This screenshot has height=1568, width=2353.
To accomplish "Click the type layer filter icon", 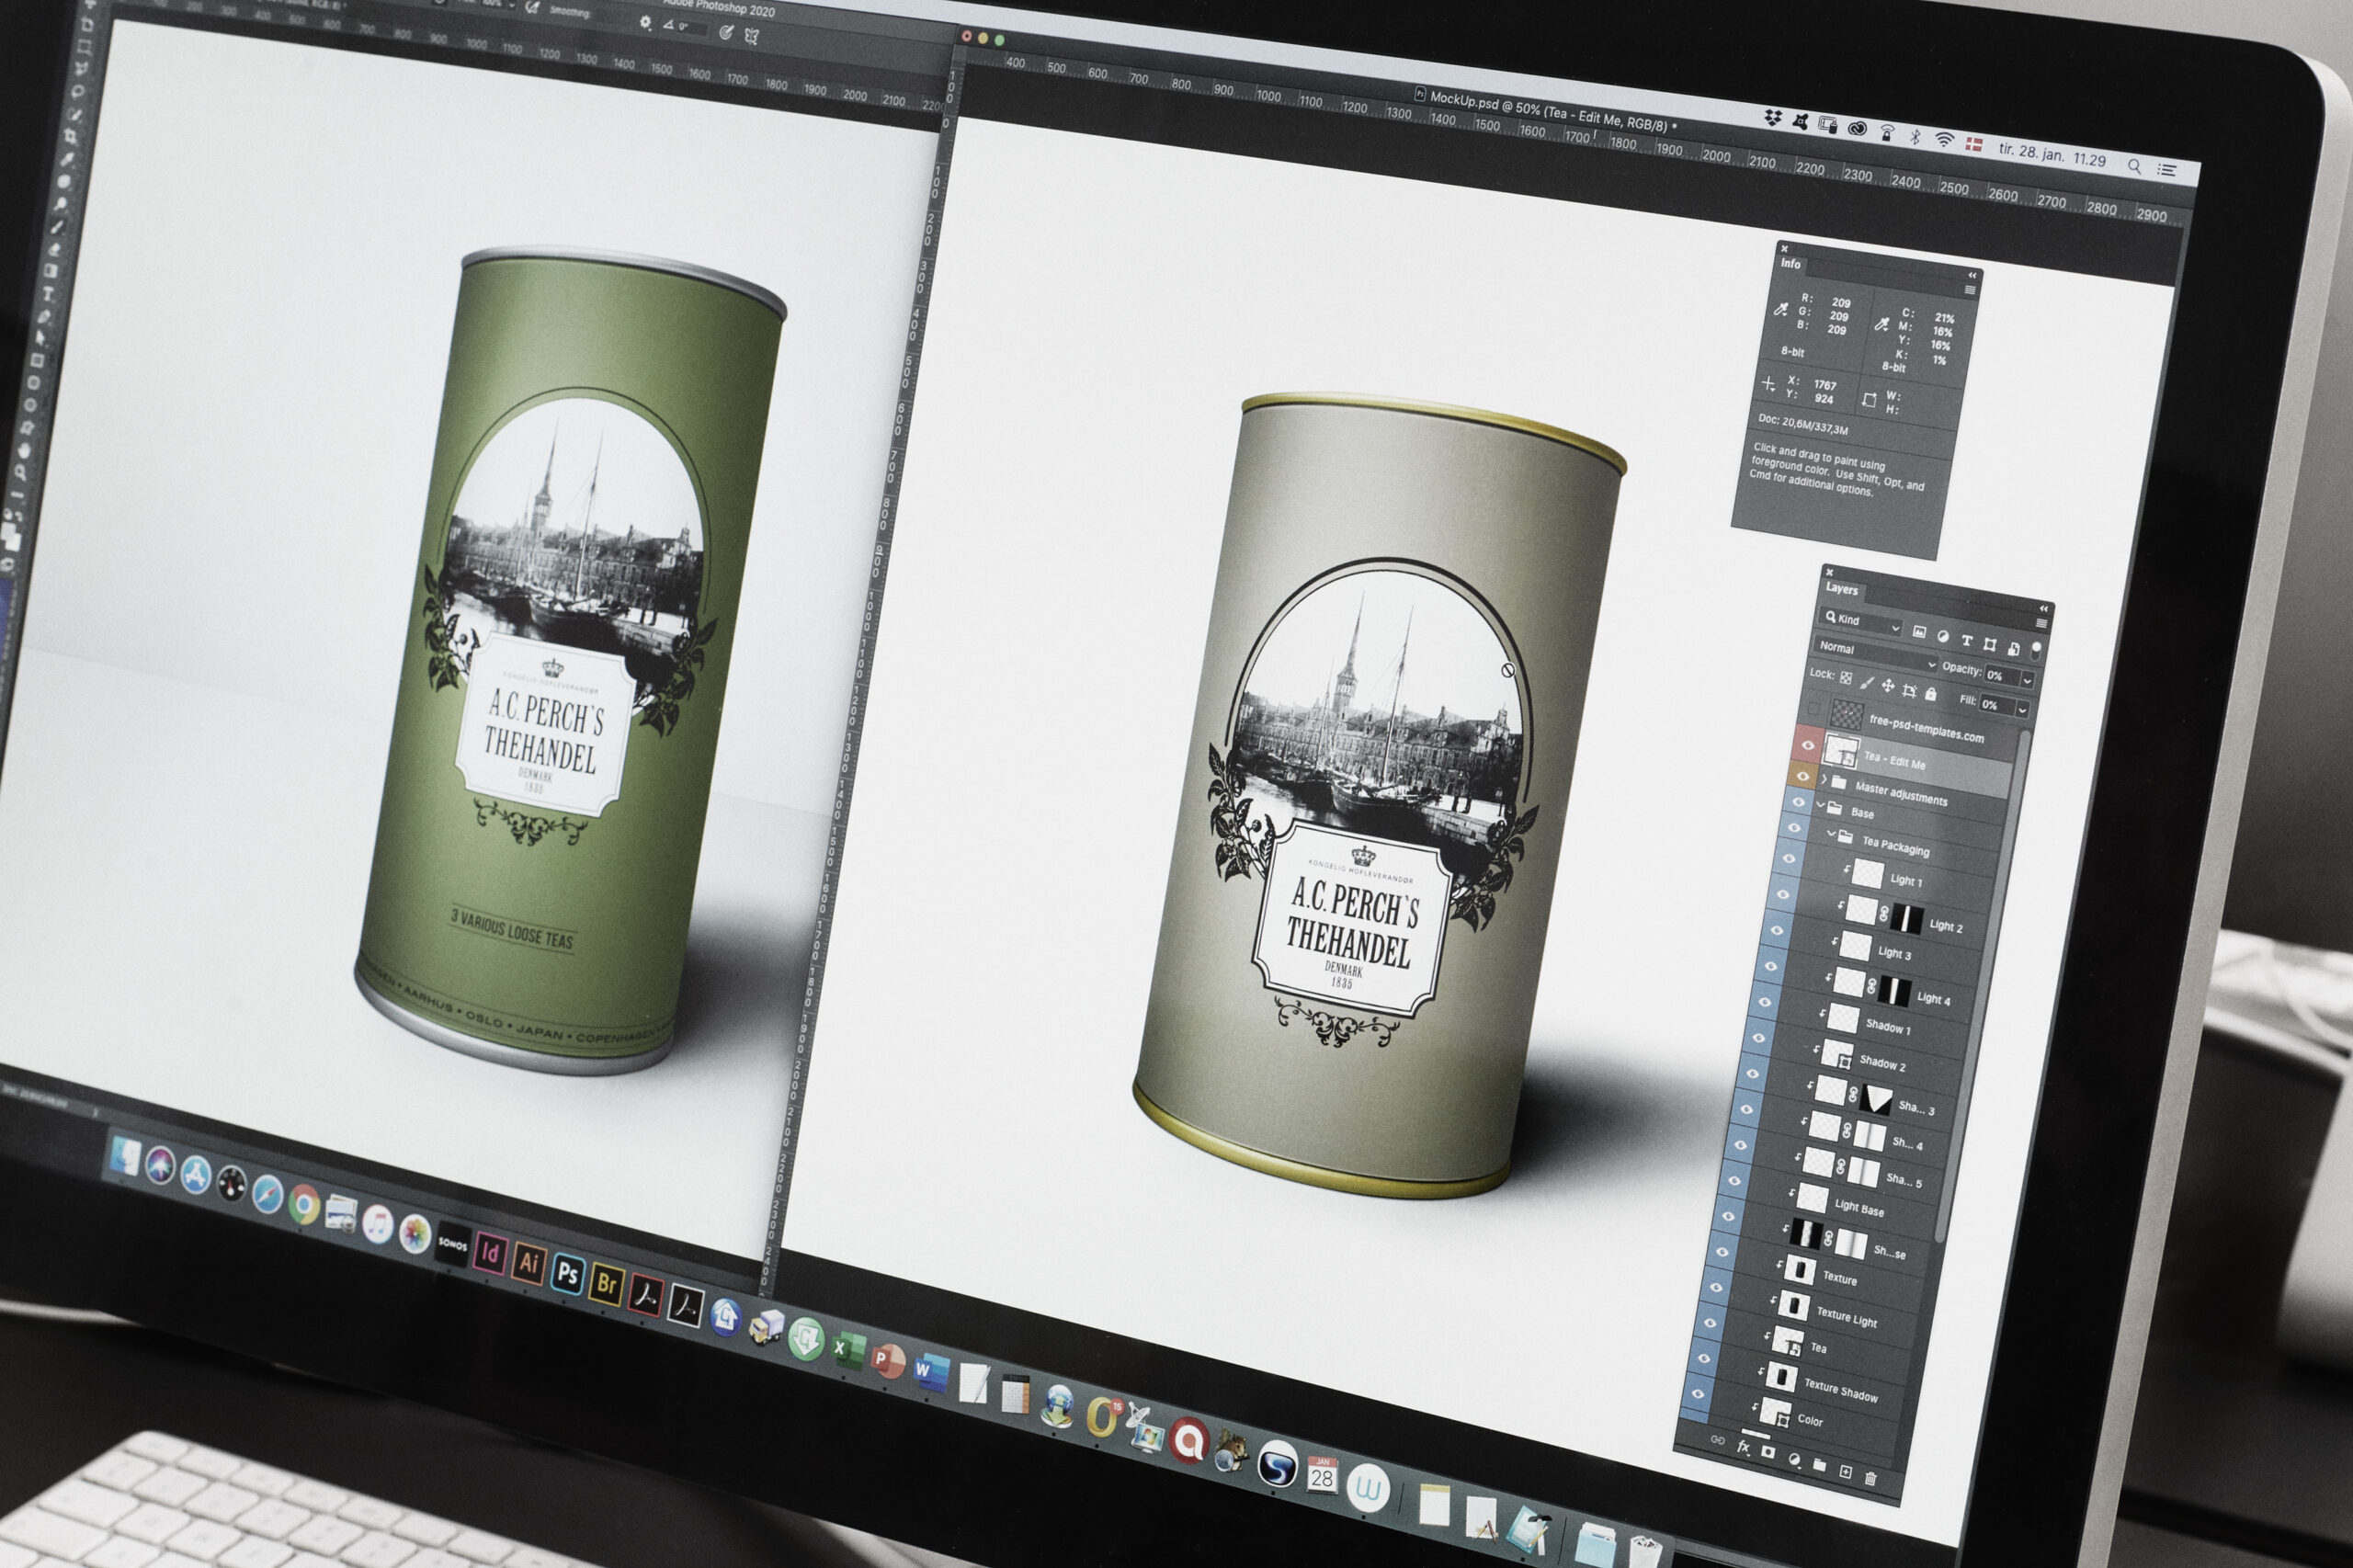I will (1966, 640).
